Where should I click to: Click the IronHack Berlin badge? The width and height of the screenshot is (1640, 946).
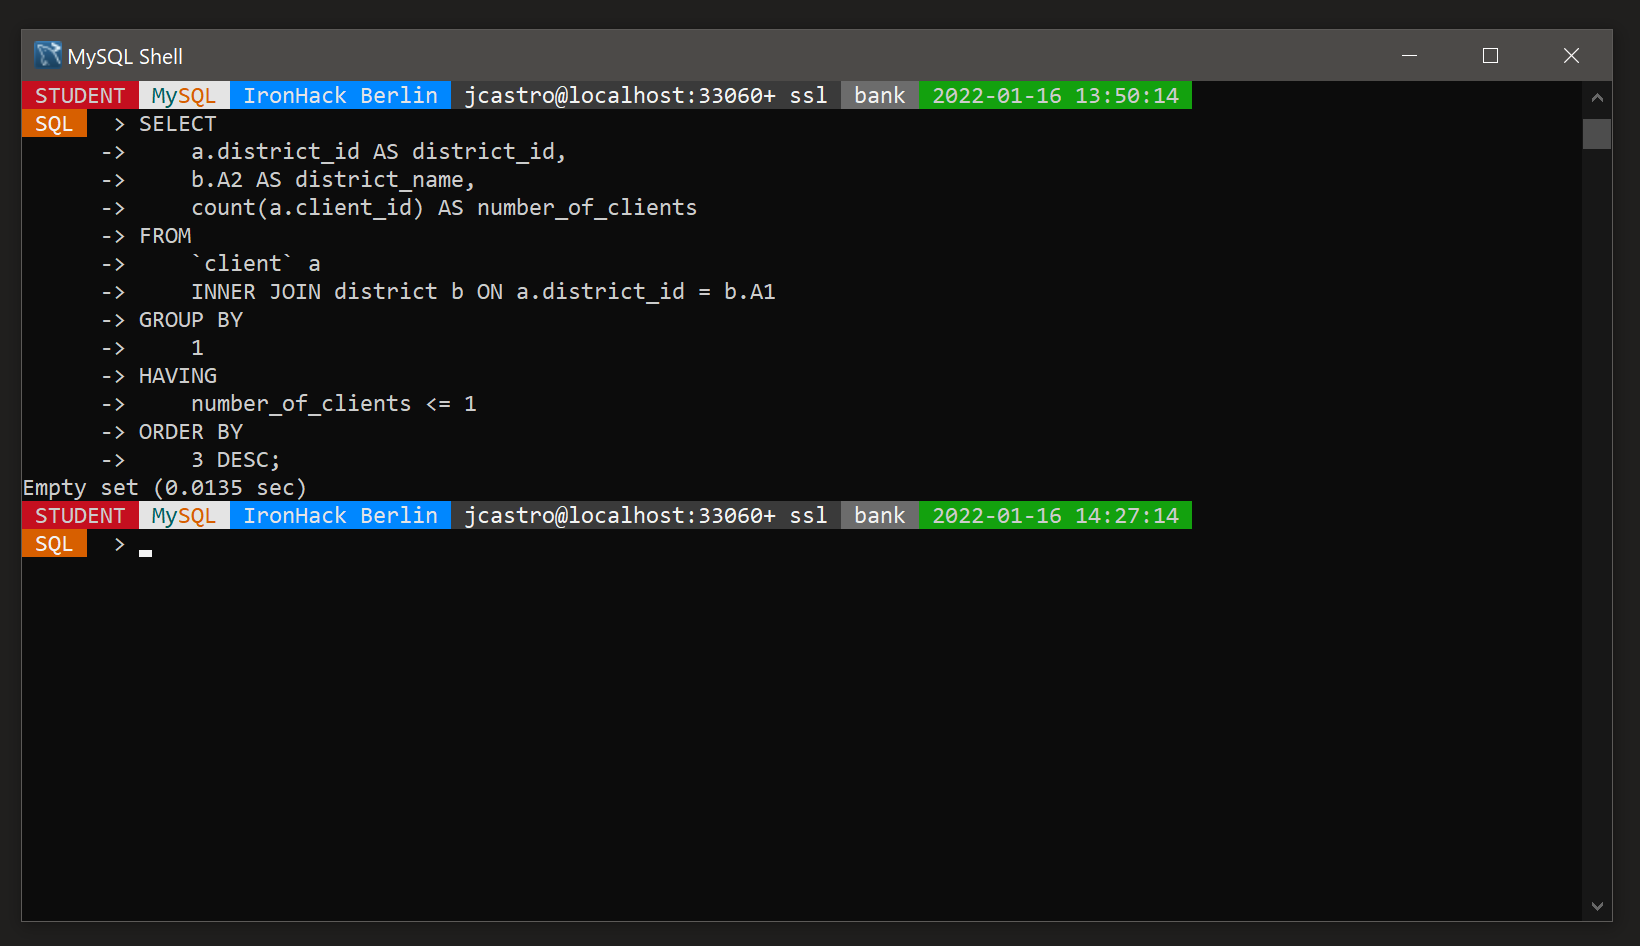[x=340, y=95]
